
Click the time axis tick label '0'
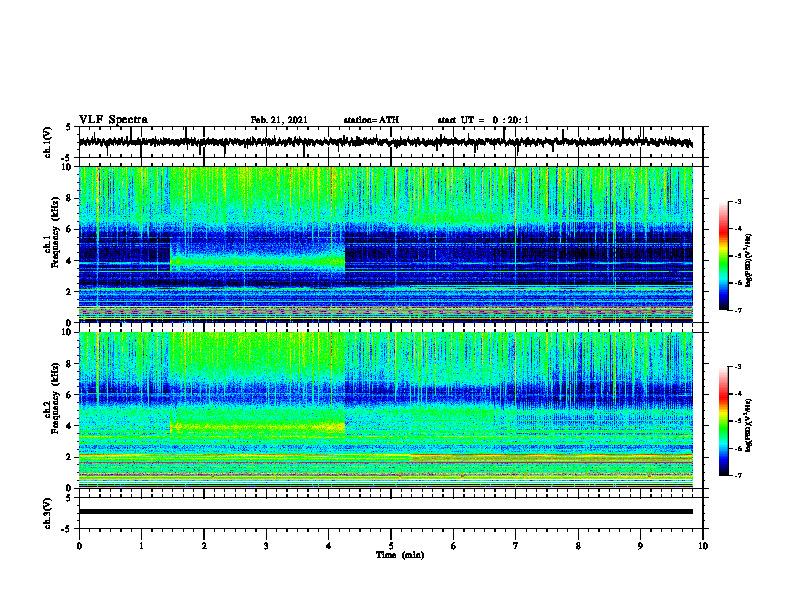coord(79,546)
